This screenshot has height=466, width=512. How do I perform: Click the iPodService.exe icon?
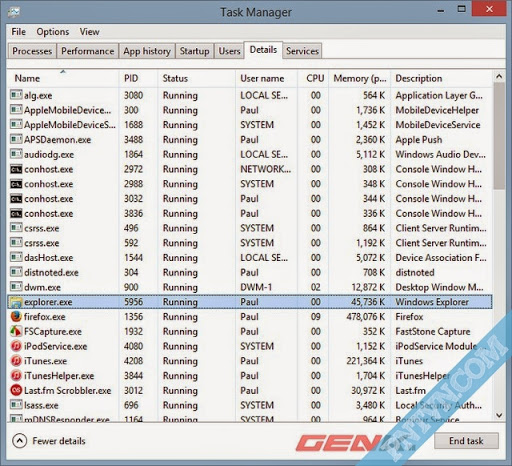(16, 346)
